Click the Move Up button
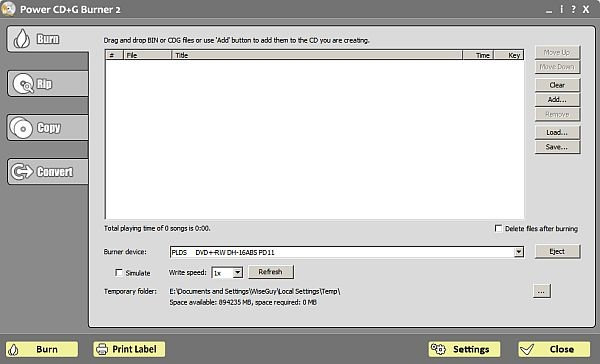 [x=557, y=52]
